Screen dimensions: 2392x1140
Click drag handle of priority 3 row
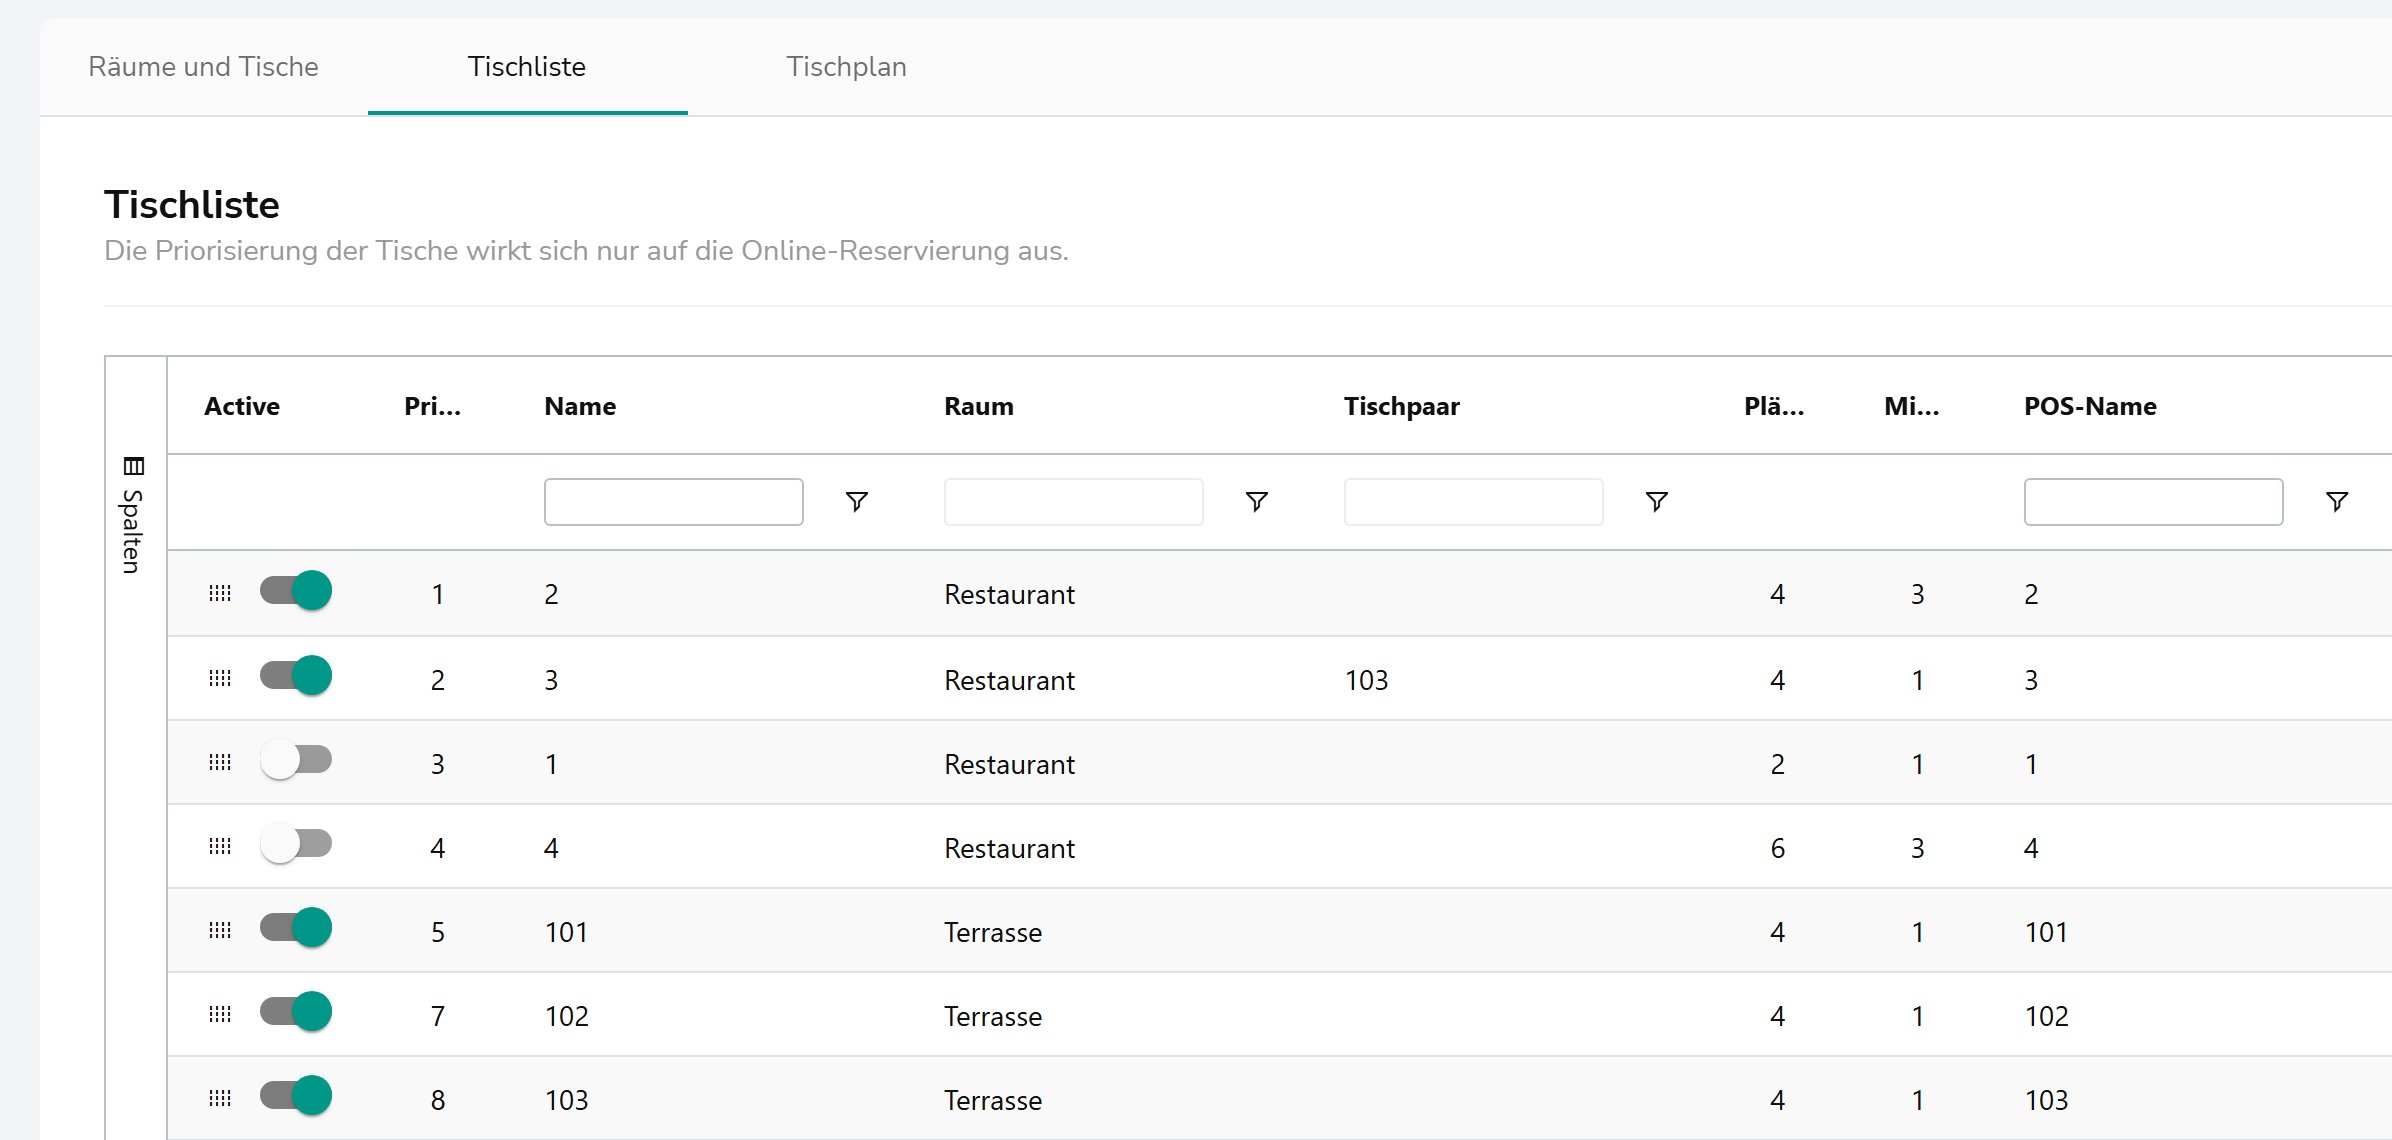click(220, 762)
